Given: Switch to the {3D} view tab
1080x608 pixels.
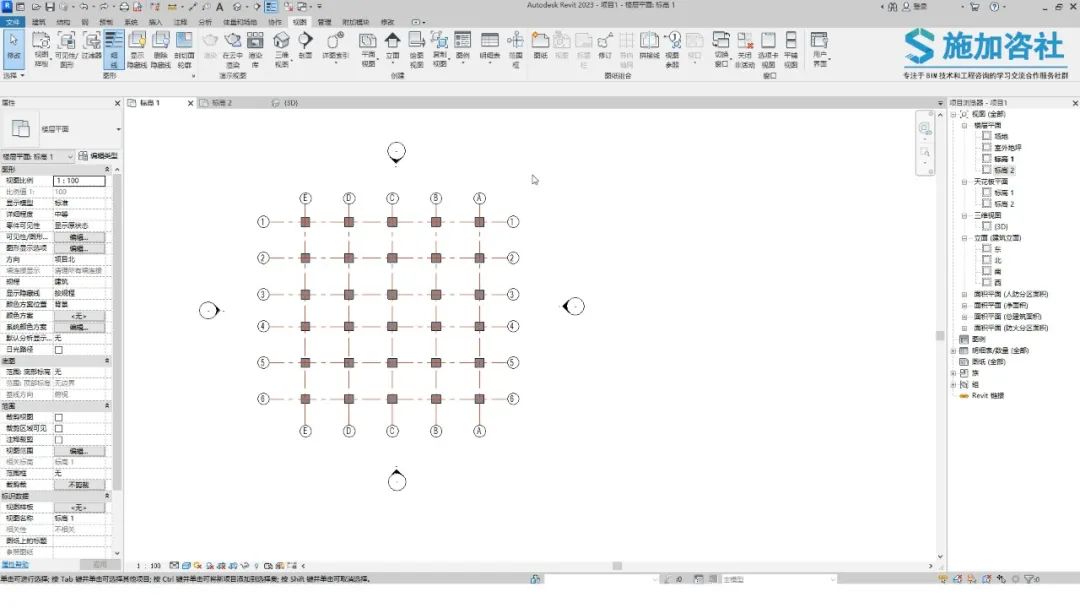Looking at the screenshot, I should tap(291, 103).
